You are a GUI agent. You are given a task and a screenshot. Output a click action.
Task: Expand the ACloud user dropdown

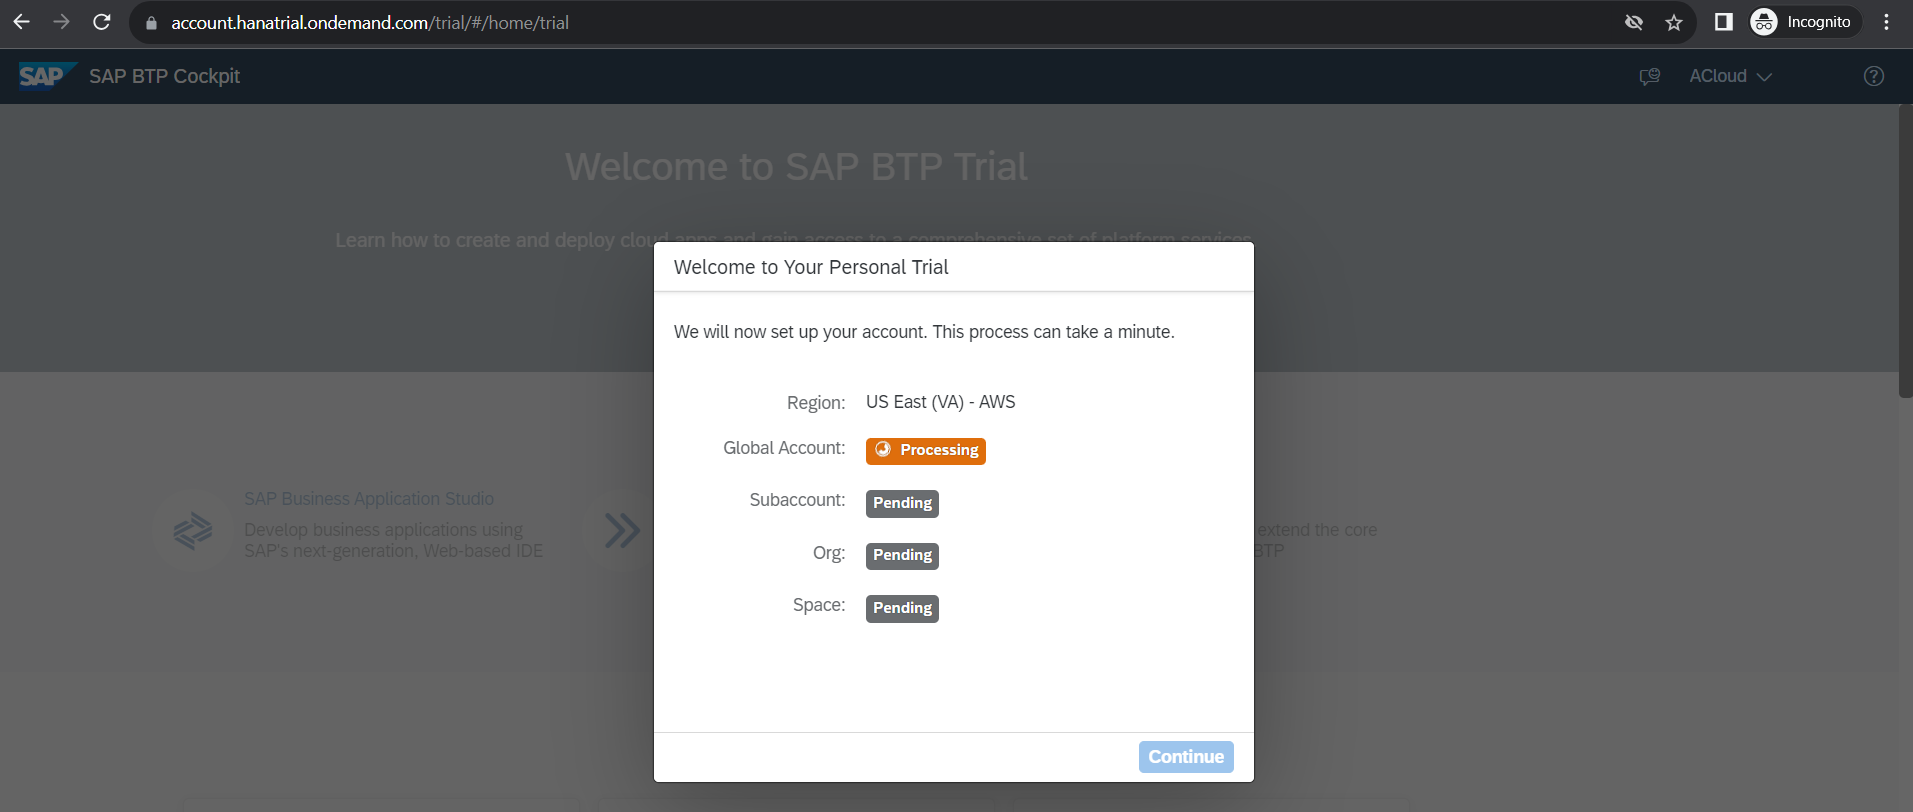1730,76
